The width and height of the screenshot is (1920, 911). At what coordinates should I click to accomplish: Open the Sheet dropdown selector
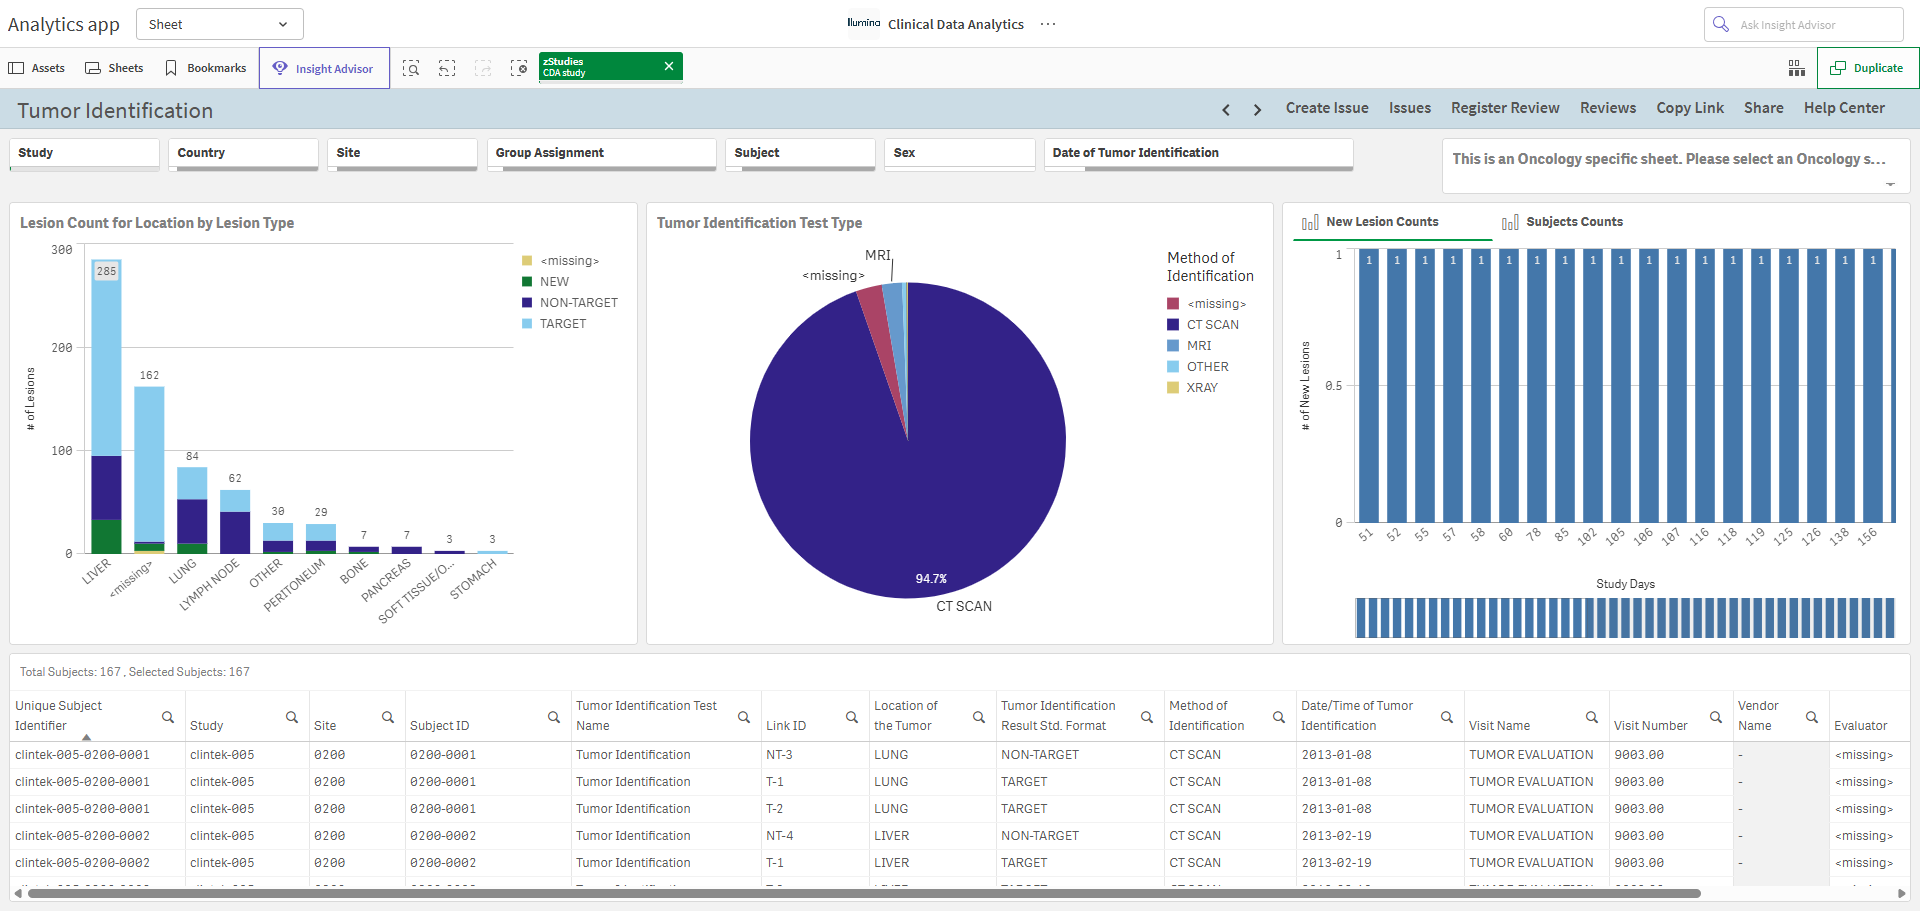click(x=220, y=24)
